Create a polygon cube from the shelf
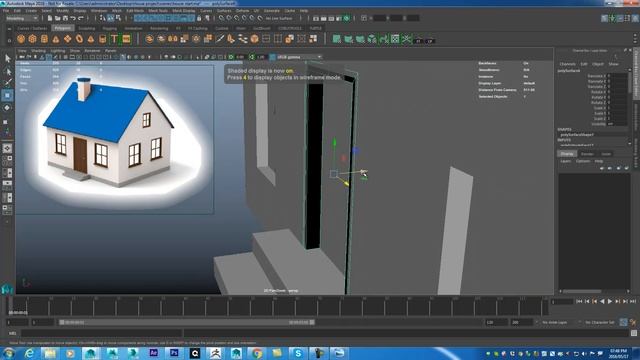The width and height of the screenshot is (640, 360). click(x=33, y=39)
